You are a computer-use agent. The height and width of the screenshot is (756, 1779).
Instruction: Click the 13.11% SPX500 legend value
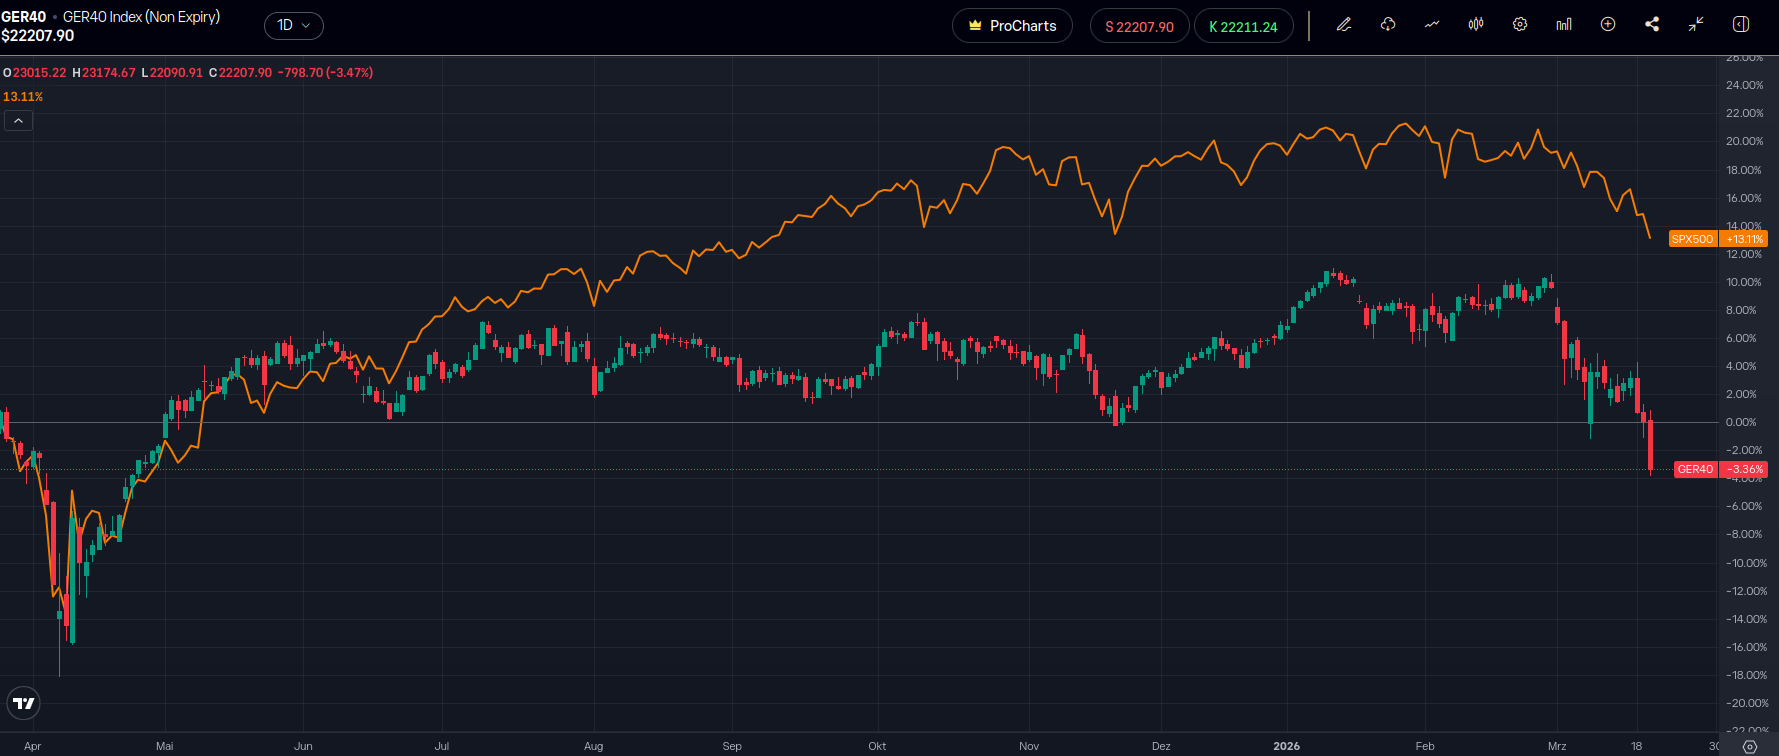click(23, 97)
